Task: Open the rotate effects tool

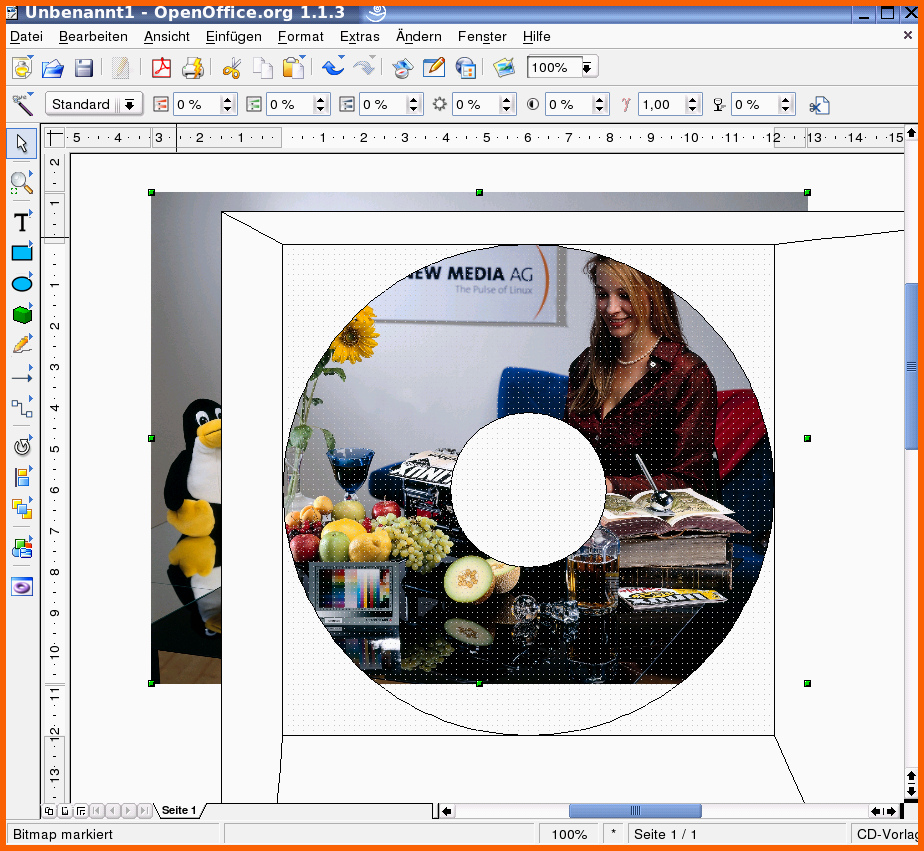Action: click(22, 447)
